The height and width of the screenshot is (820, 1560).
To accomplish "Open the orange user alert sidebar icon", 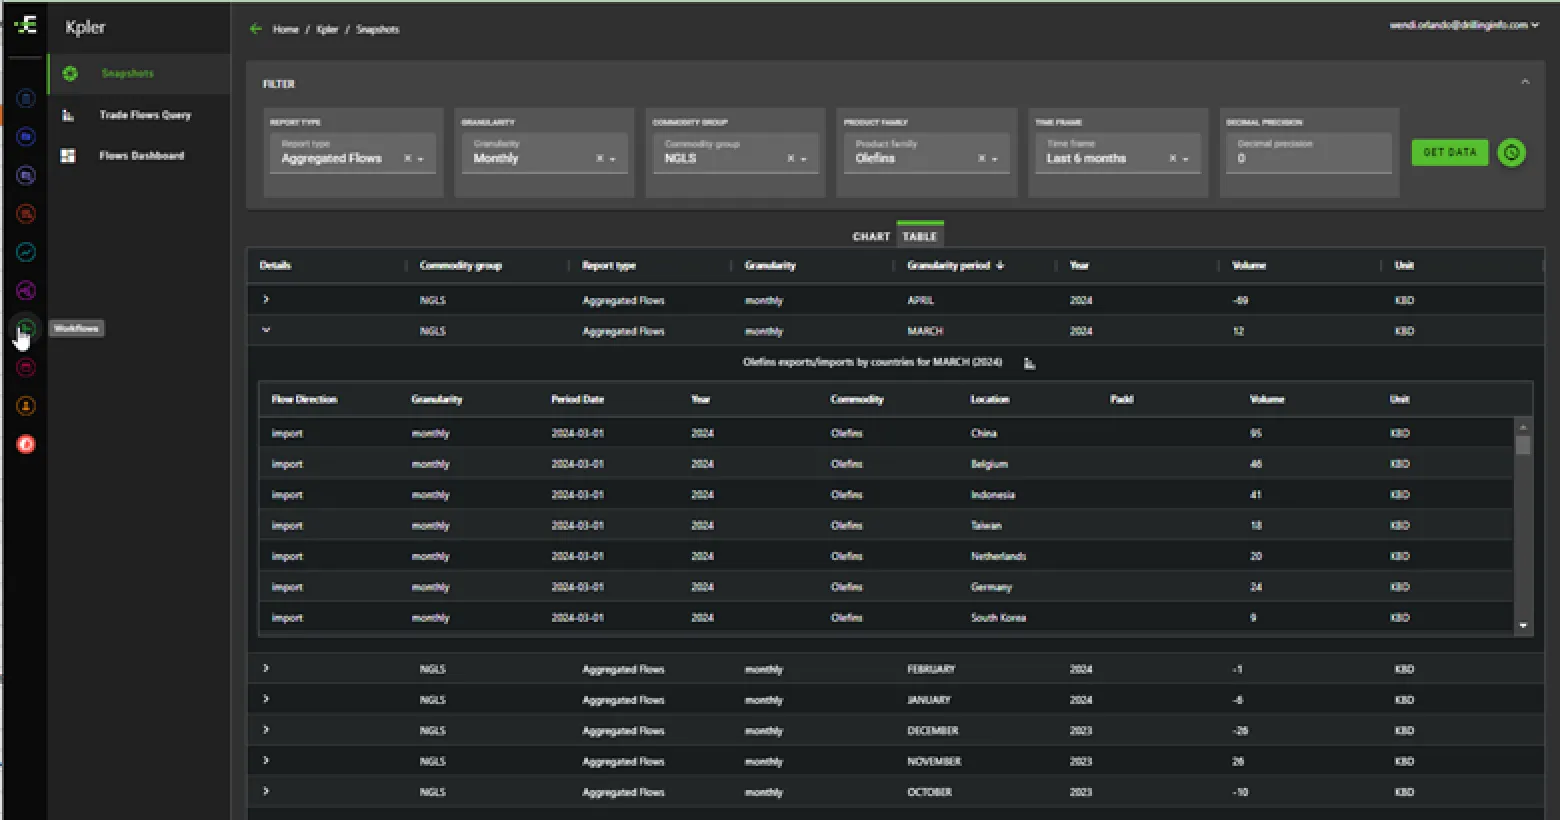I will click(x=25, y=405).
